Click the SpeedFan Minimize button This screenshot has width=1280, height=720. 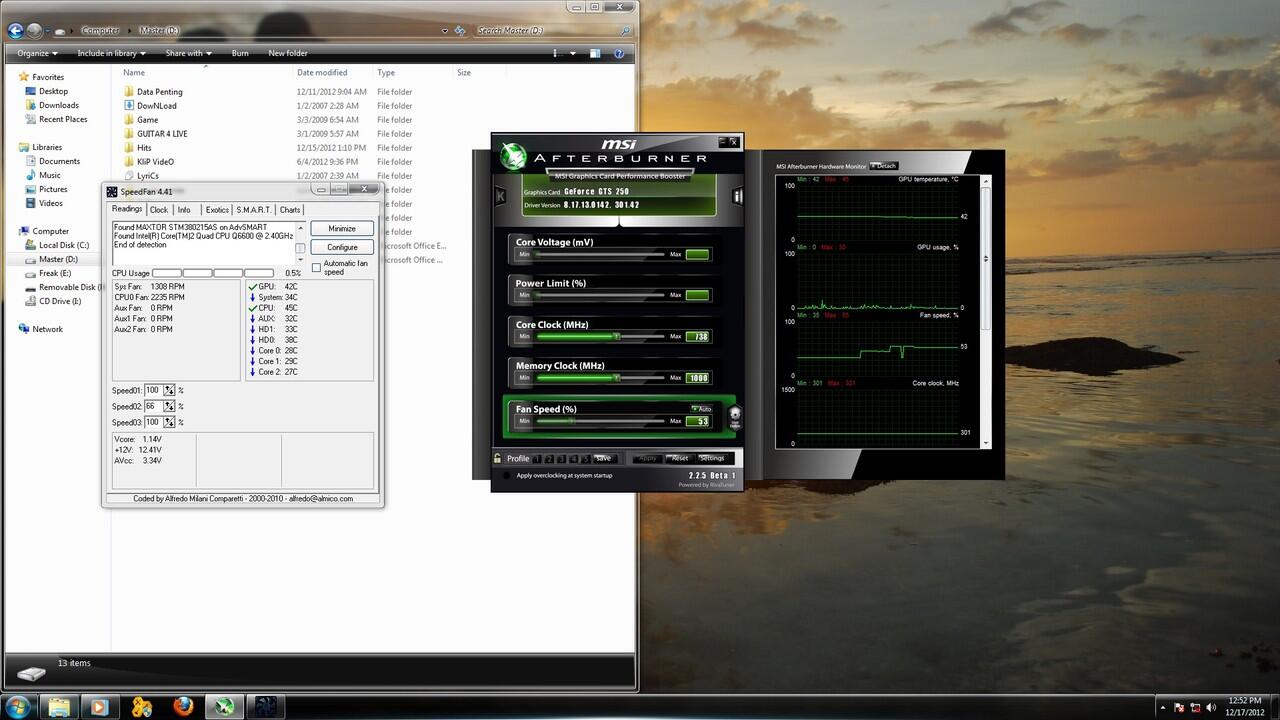(x=342, y=229)
